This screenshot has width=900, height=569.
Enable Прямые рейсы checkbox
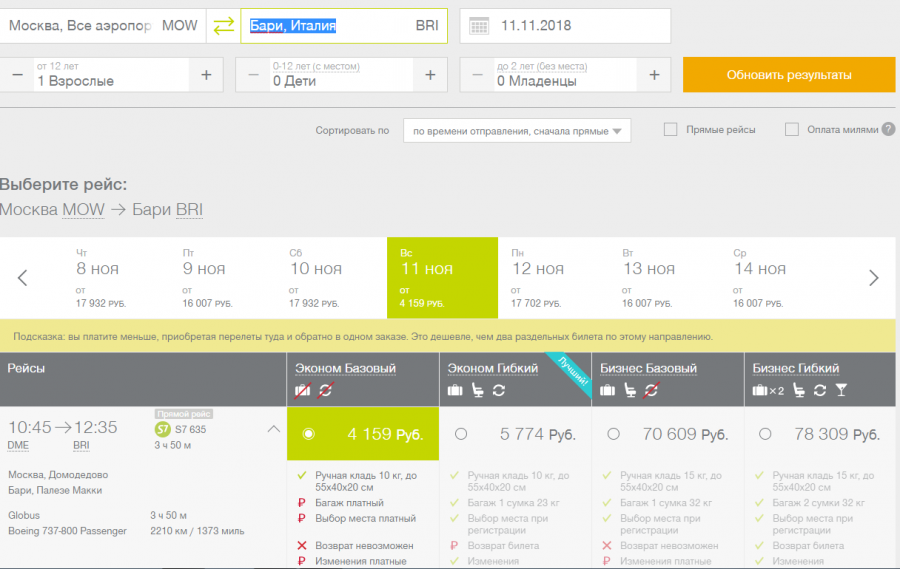[670, 130]
